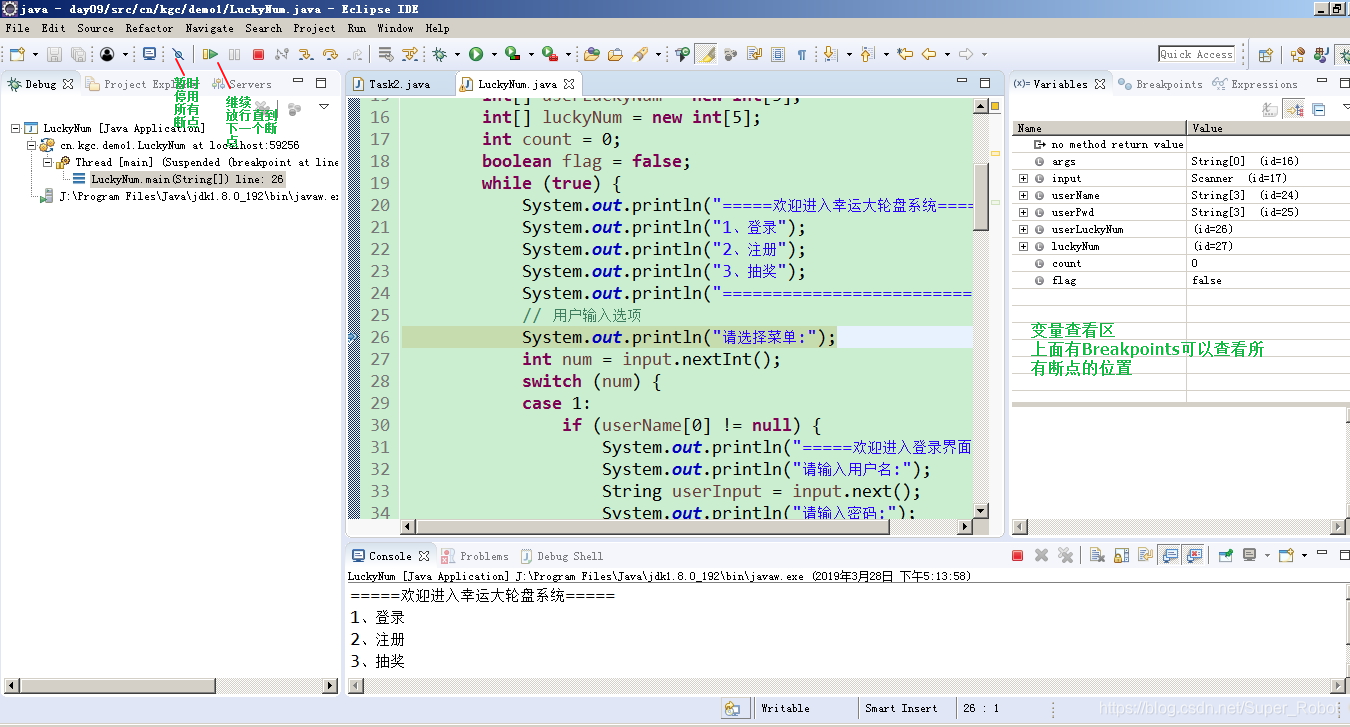1350x727 pixels.
Task: Click the Collapse All icon in the Variables view
Action: click(x=1318, y=109)
